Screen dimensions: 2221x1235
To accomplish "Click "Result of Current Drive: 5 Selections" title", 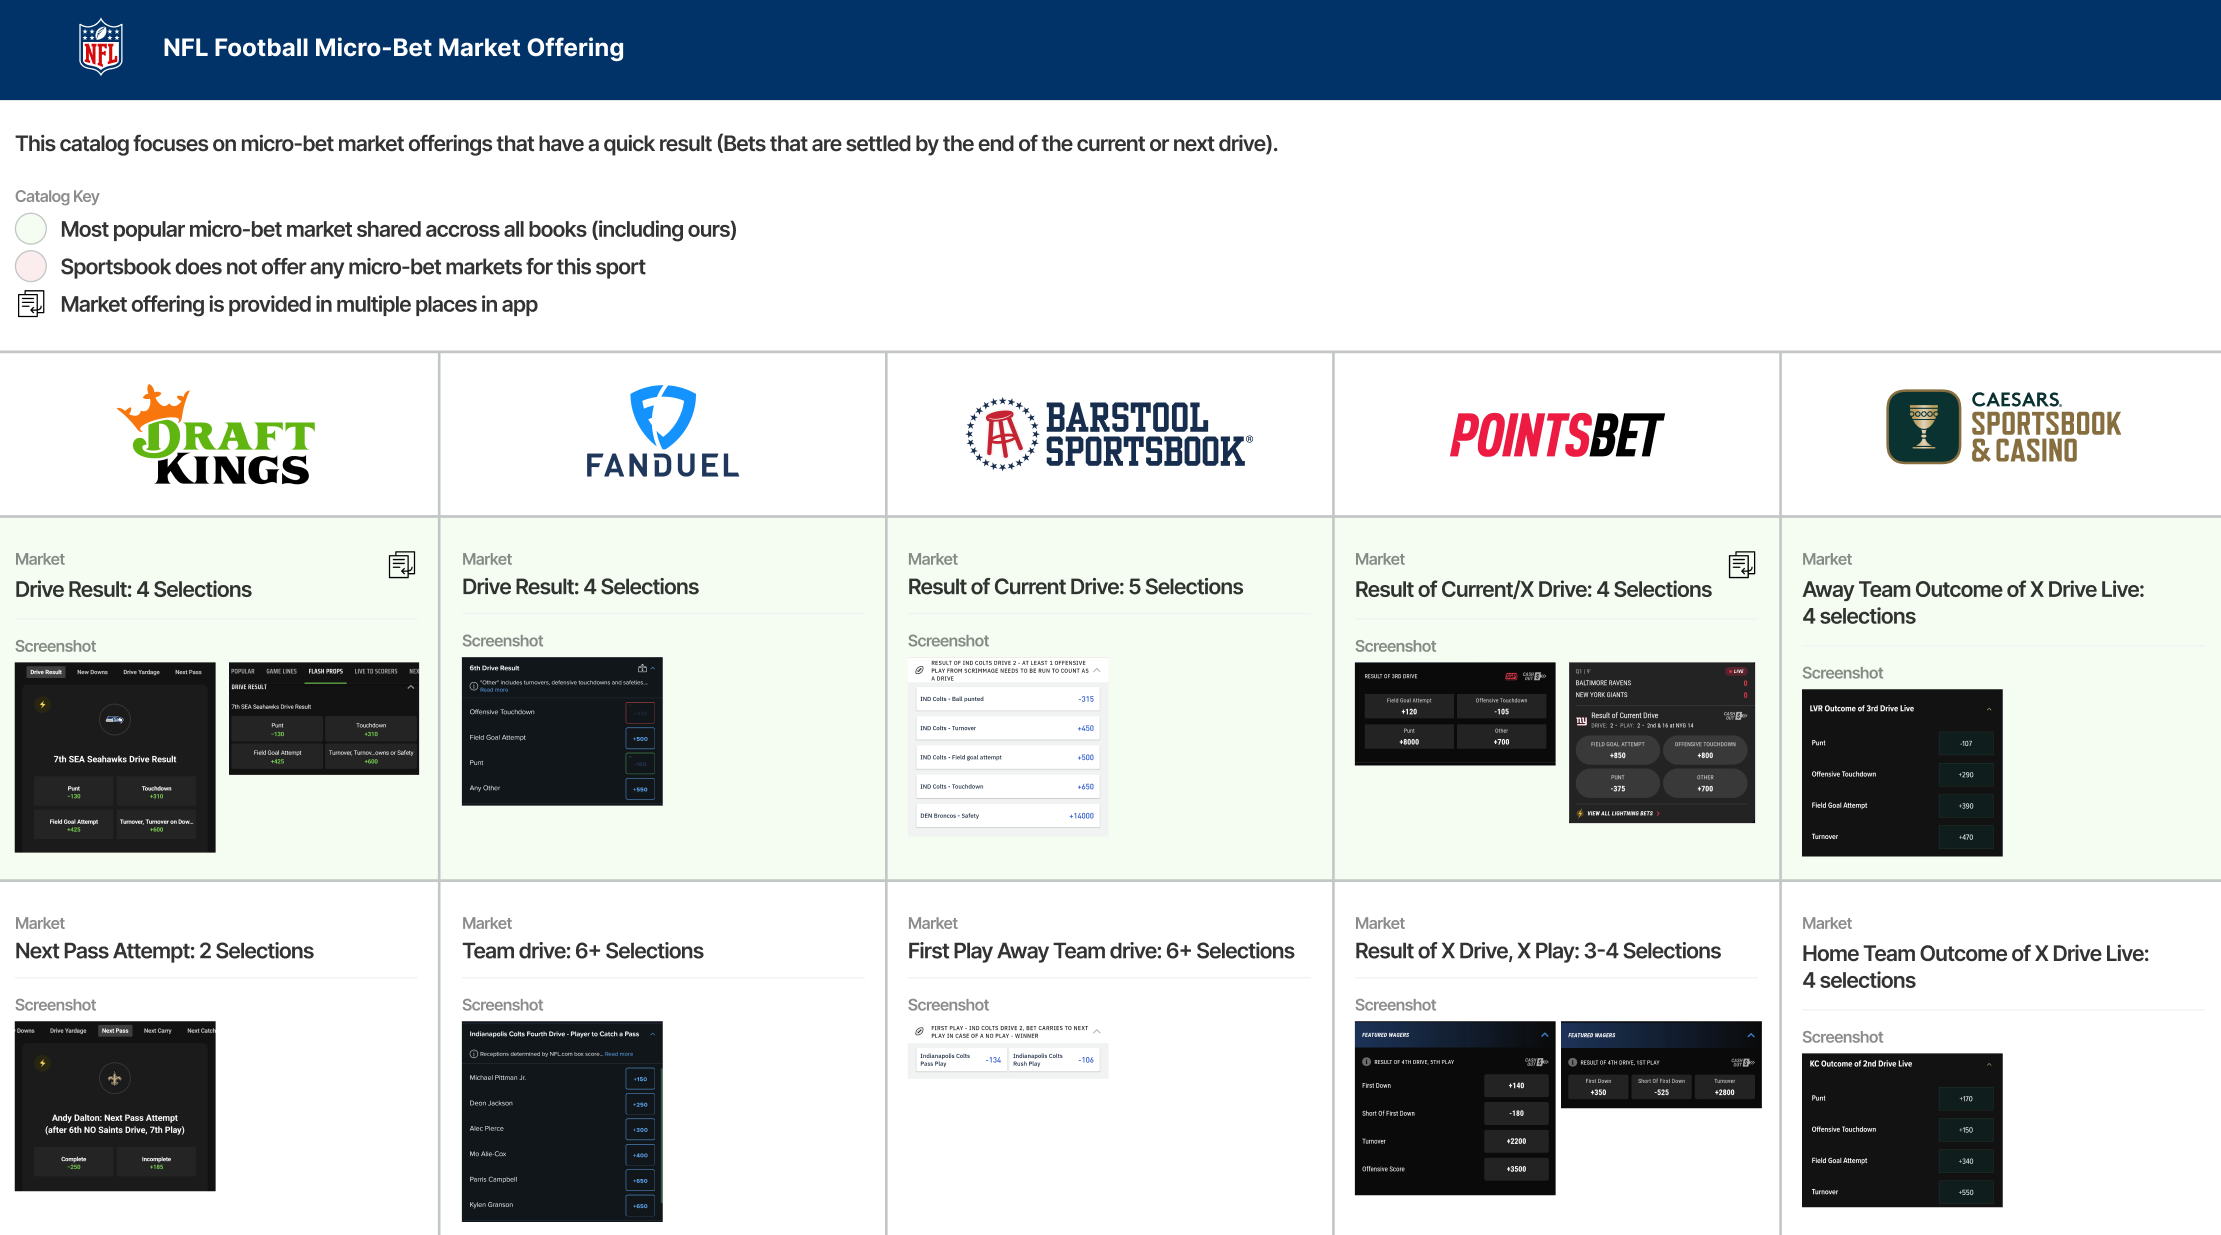I will [1075, 587].
